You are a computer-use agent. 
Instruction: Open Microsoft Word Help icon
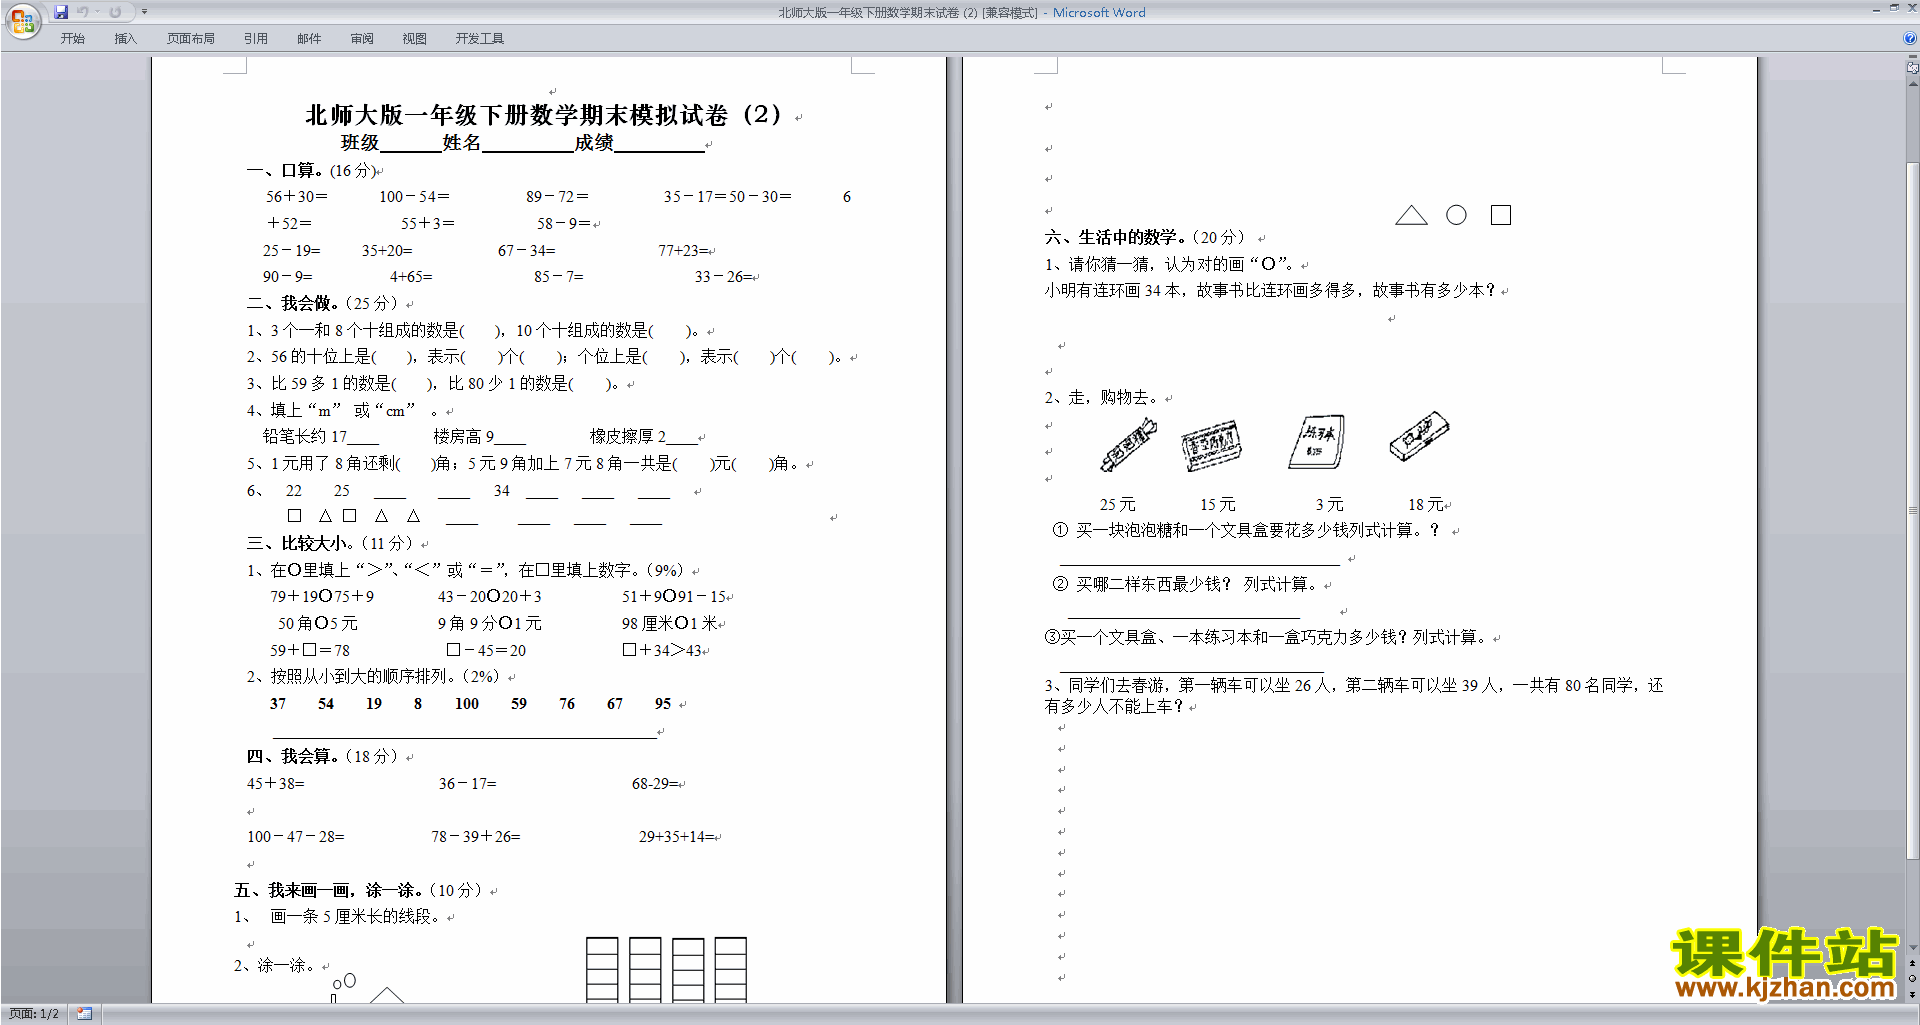[x=1909, y=39]
